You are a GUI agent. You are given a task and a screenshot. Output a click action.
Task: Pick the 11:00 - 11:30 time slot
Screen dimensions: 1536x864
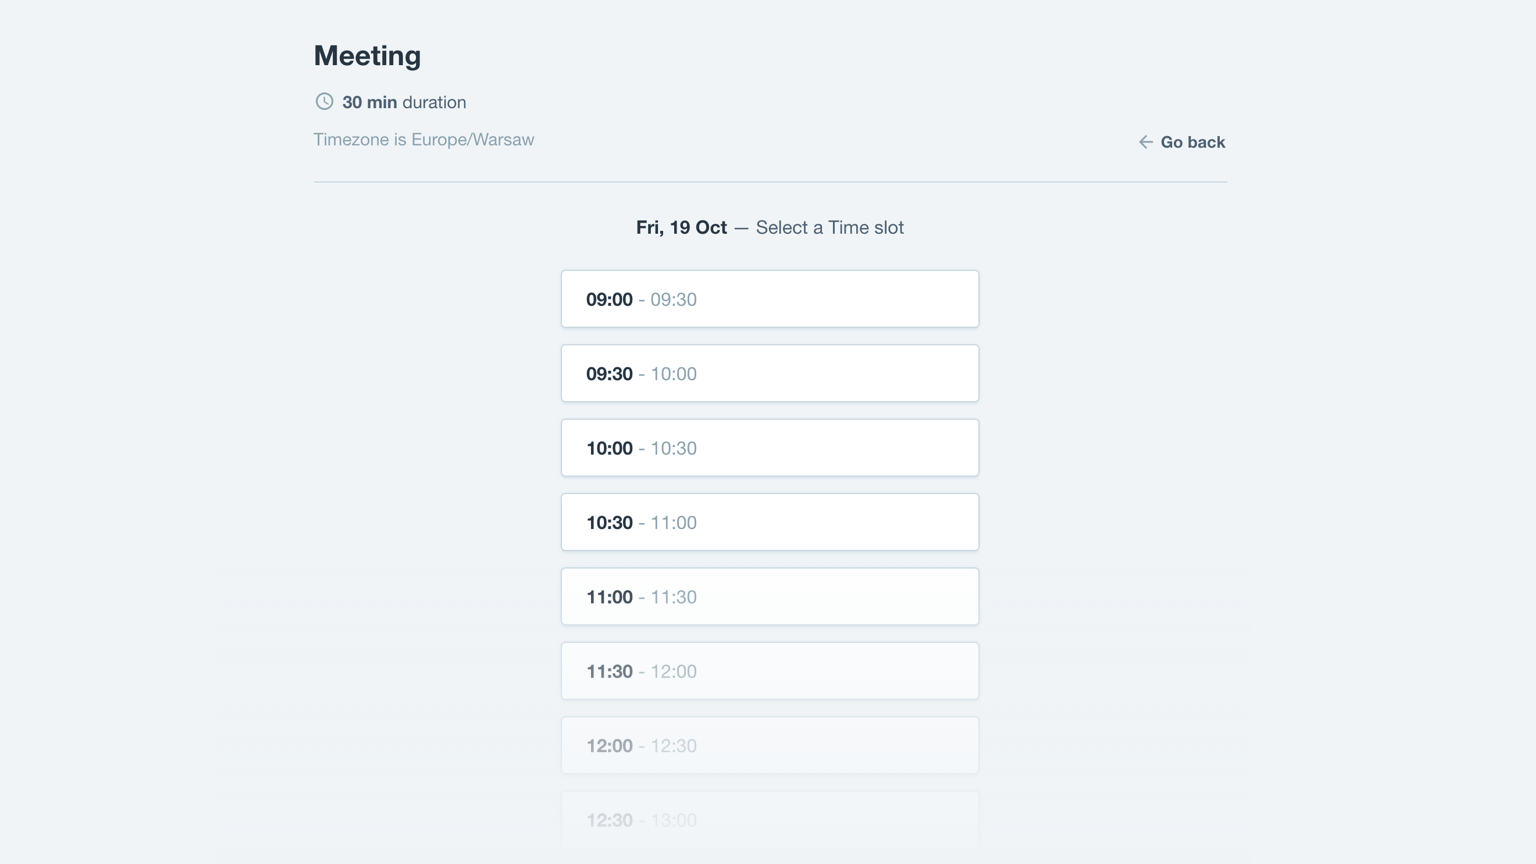(x=769, y=596)
